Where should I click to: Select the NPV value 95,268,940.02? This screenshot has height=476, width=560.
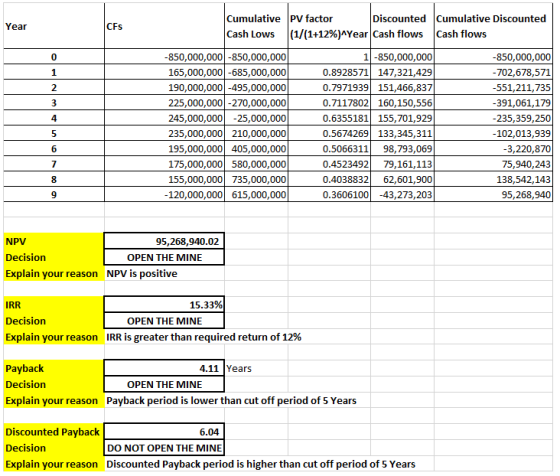(x=164, y=241)
